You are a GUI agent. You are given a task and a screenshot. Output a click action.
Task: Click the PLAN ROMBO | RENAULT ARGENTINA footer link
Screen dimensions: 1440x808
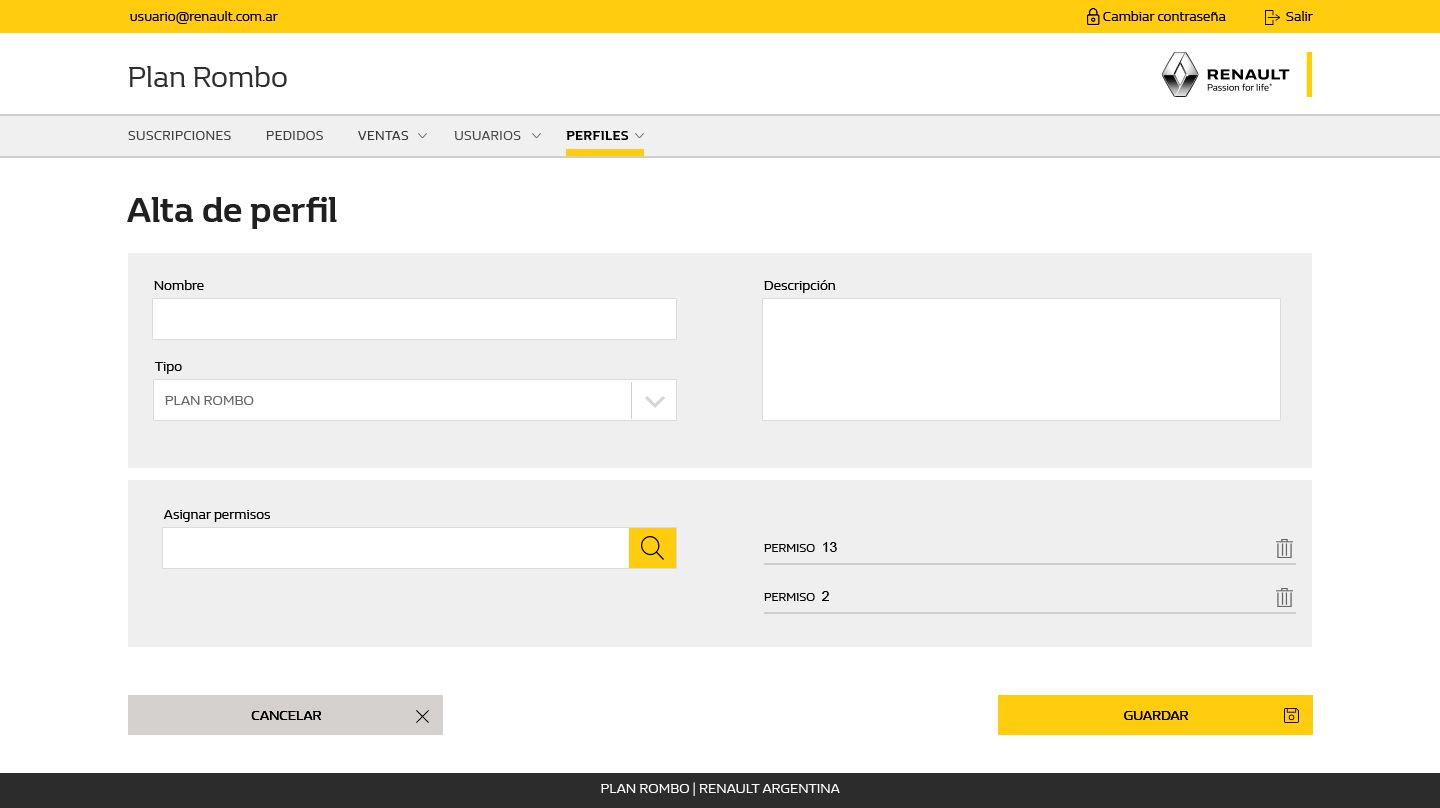719,789
